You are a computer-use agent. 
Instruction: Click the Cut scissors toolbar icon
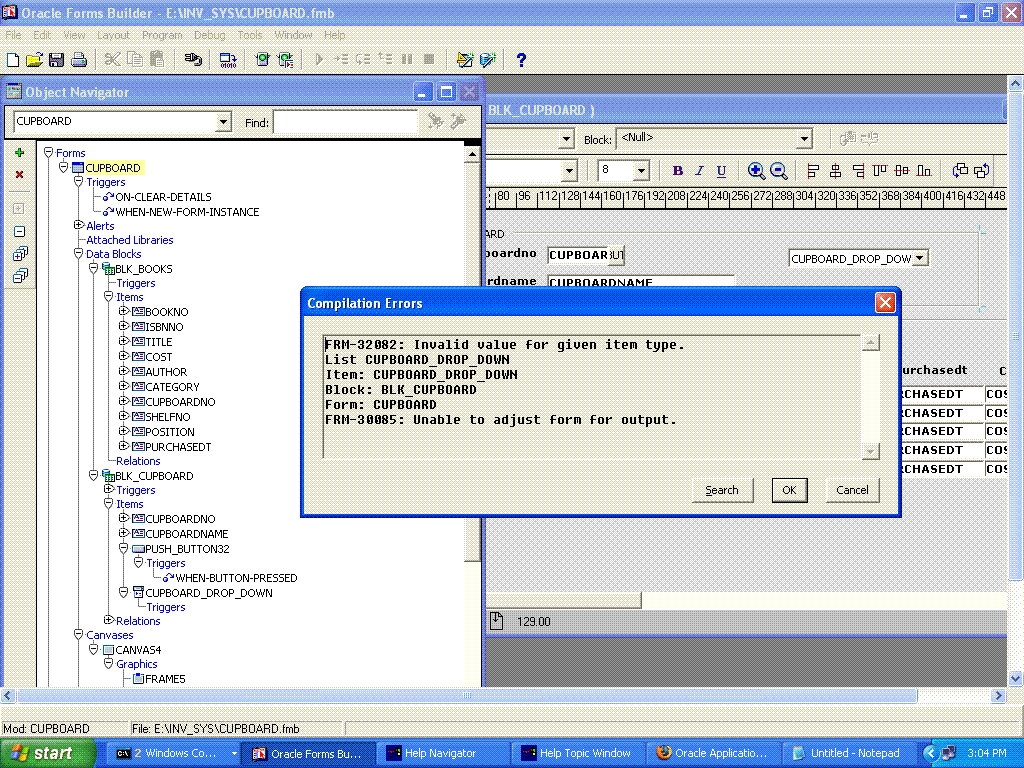[x=112, y=59]
